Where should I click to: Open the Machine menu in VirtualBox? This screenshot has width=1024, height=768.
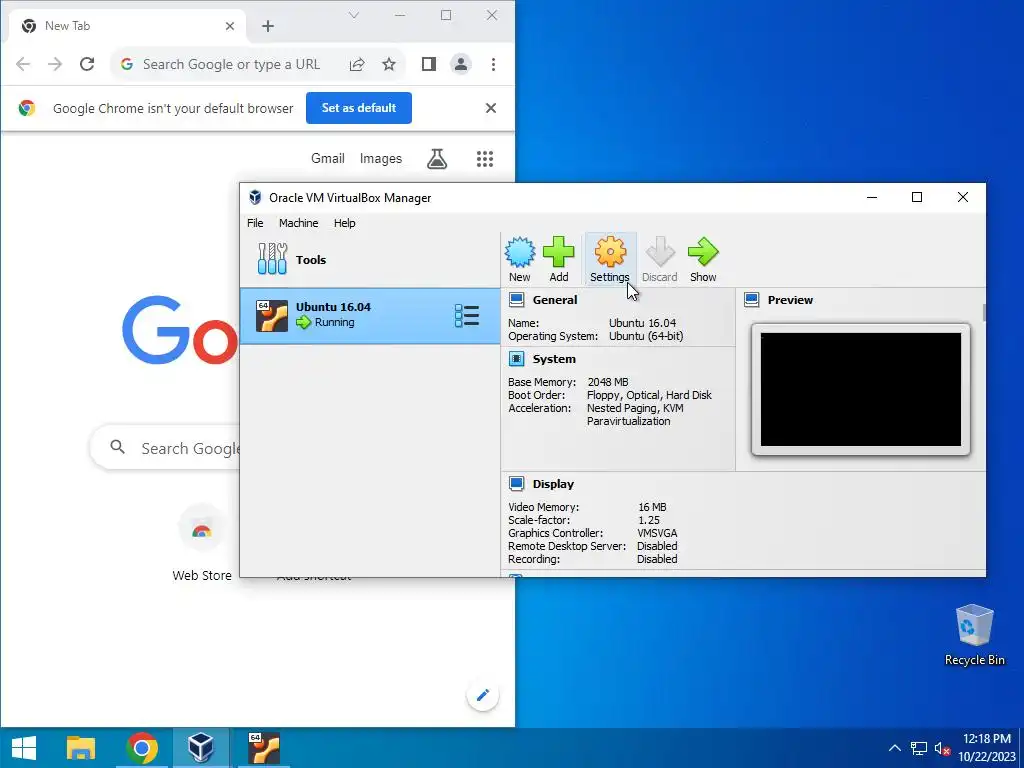pyautogui.click(x=298, y=223)
